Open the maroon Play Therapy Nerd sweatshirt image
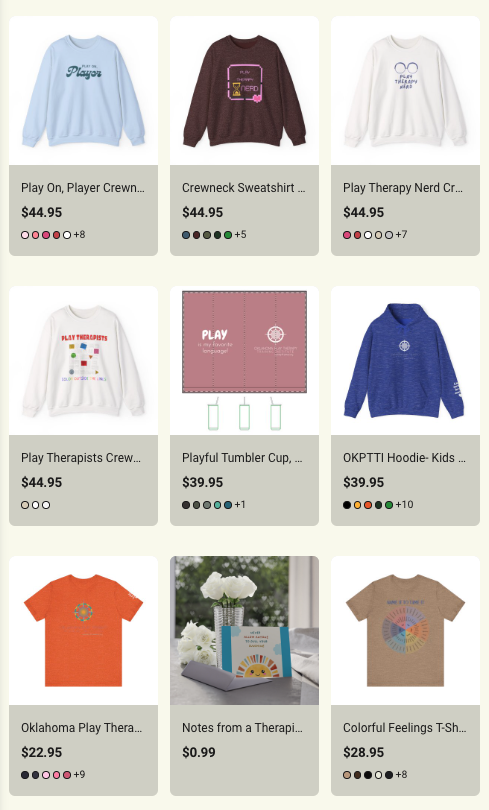This screenshot has height=810, width=489. [x=244, y=90]
